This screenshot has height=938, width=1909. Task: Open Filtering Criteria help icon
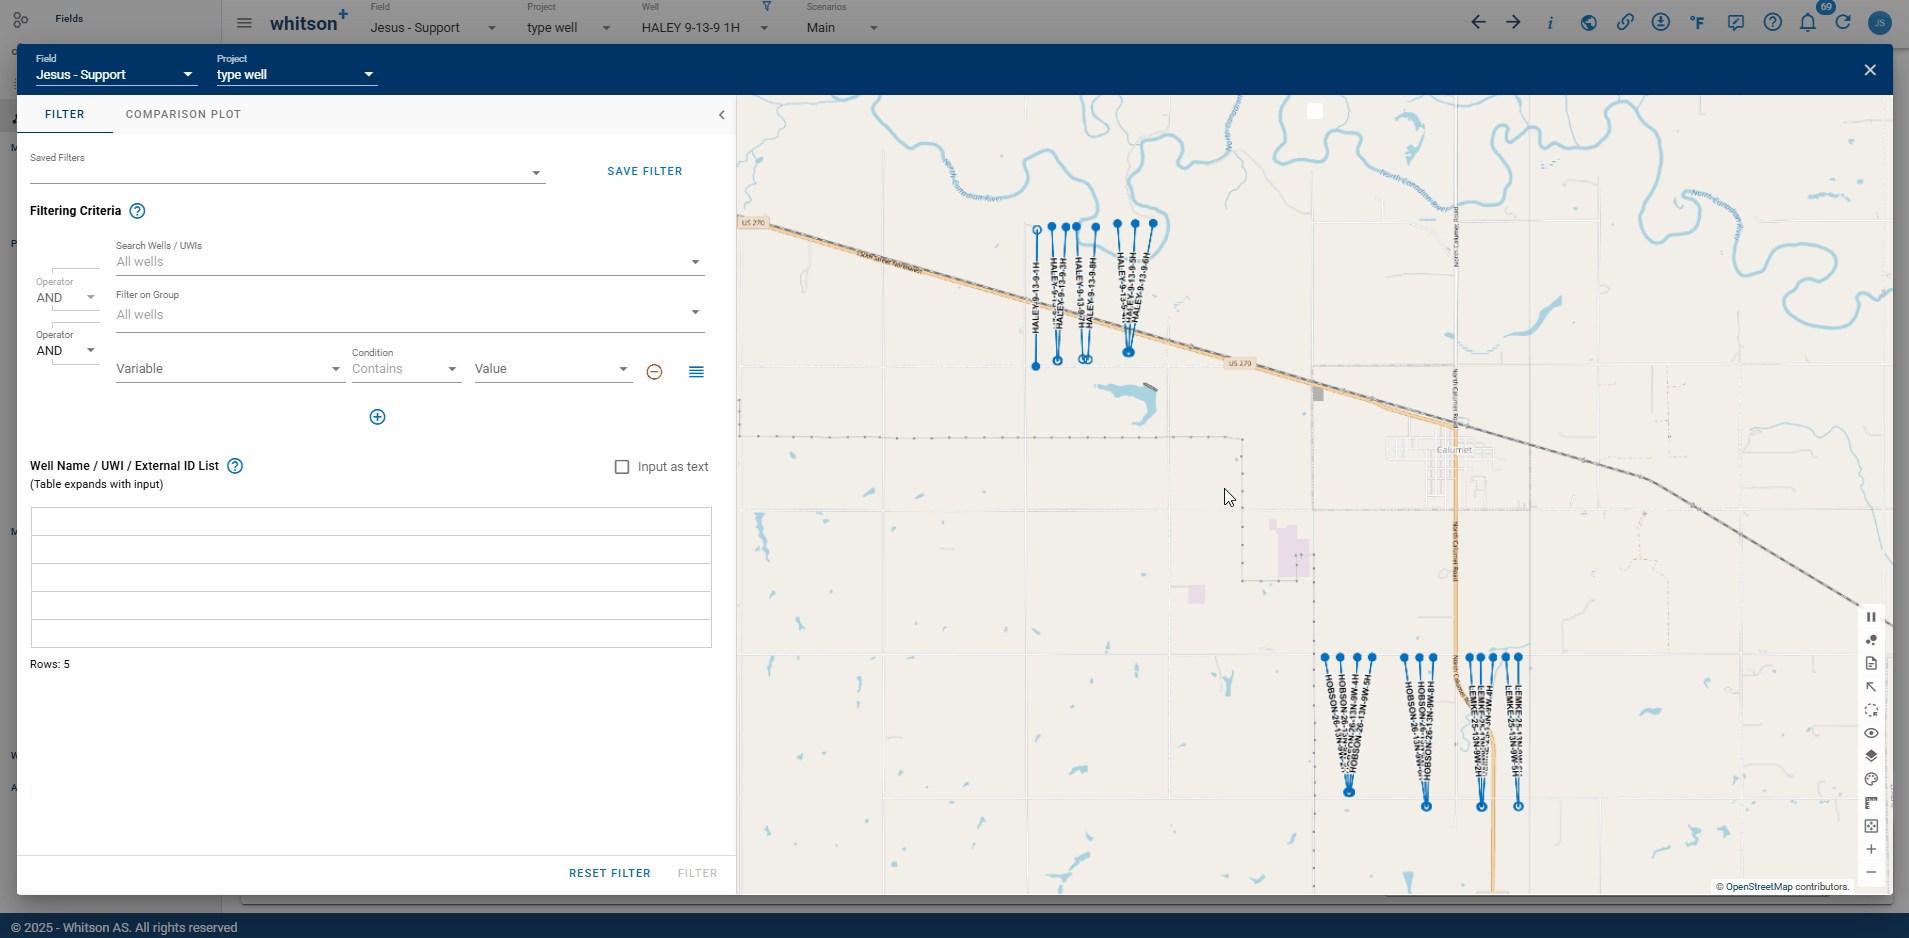coord(138,211)
